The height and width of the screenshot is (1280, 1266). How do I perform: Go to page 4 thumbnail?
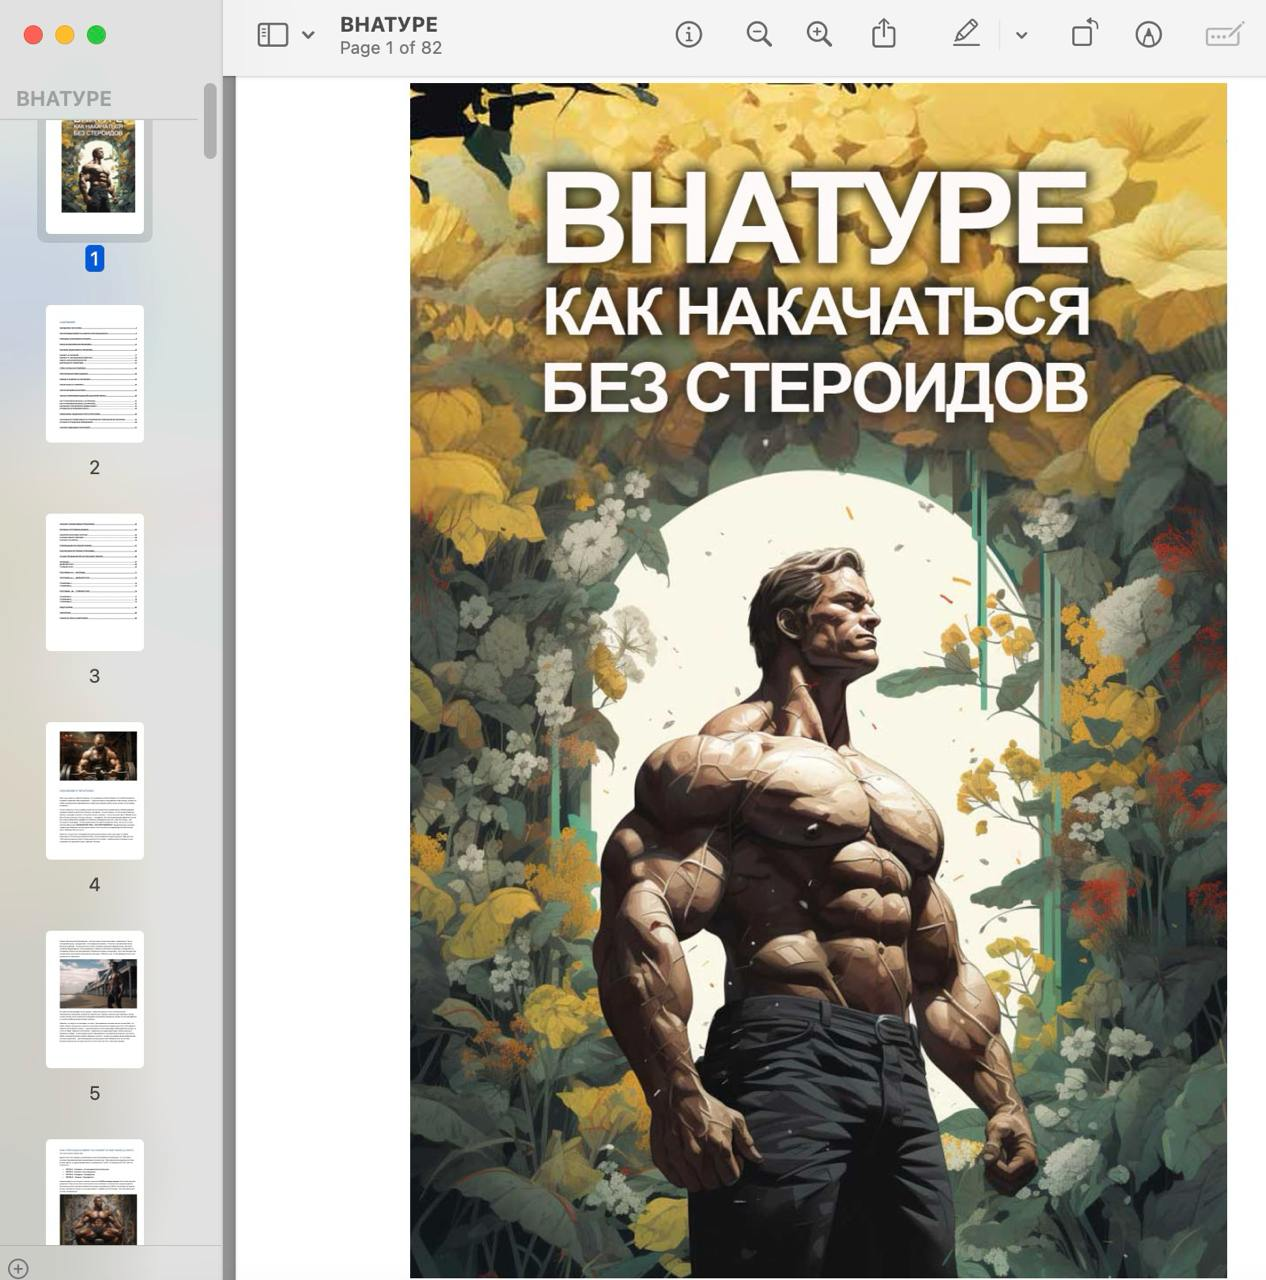pyautogui.click(x=95, y=790)
